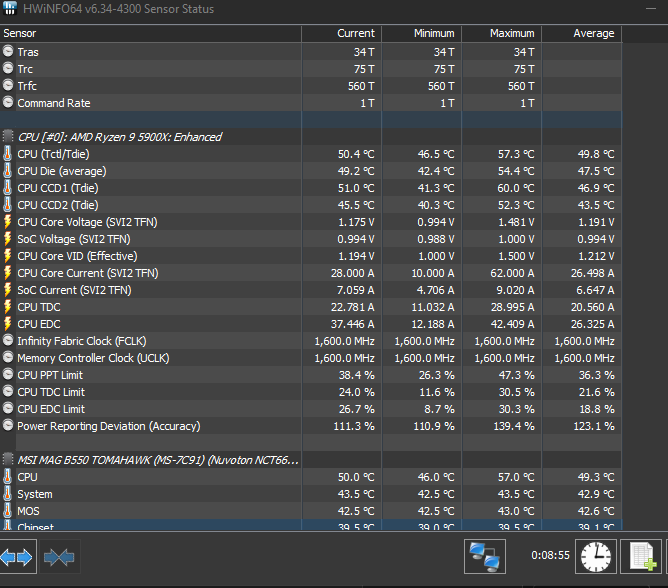Image resolution: width=668 pixels, height=588 pixels.
Task: Select the CPU [#0]: AMD Ryzen 9 5900X group
Action: pyautogui.click(x=120, y=137)
